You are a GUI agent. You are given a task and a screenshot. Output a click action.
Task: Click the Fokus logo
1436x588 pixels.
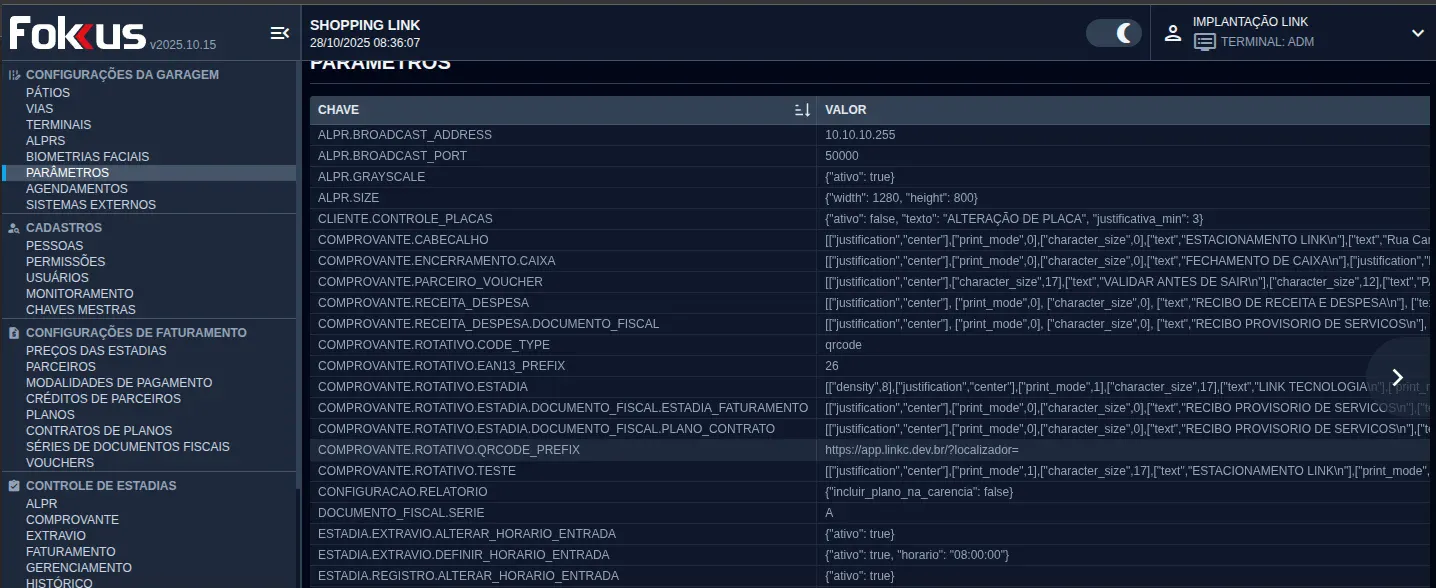pyautogui.click(x=78, y=33)
